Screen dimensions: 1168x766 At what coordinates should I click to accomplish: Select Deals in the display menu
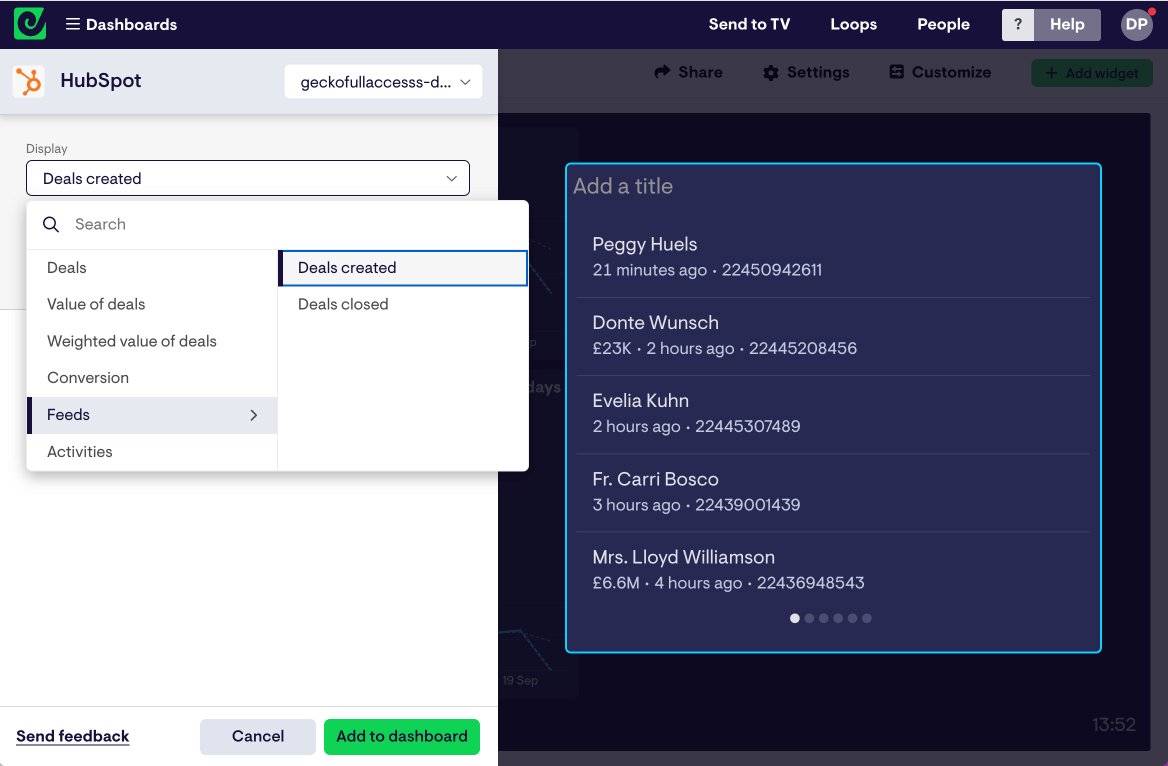(x=152, y=268)
